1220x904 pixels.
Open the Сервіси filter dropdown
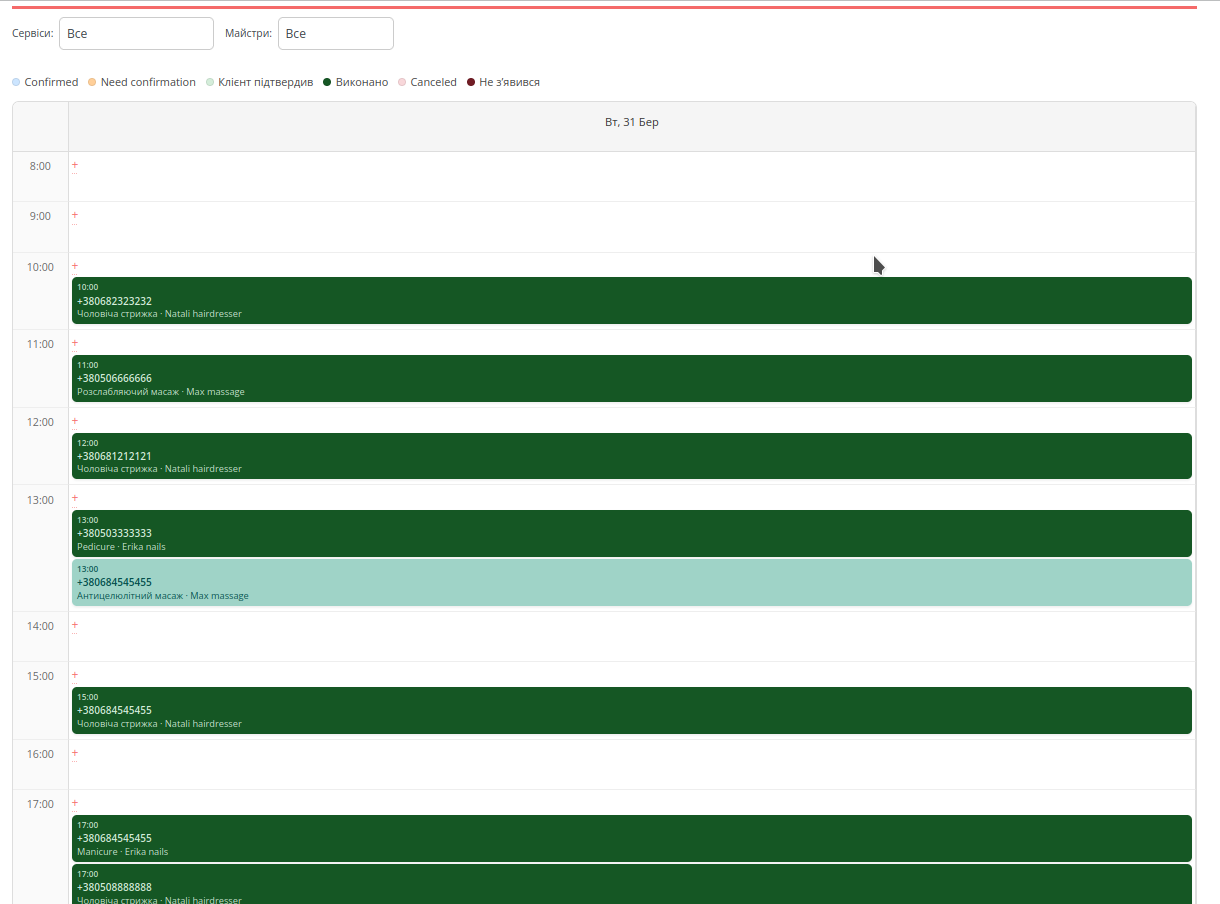136,33
